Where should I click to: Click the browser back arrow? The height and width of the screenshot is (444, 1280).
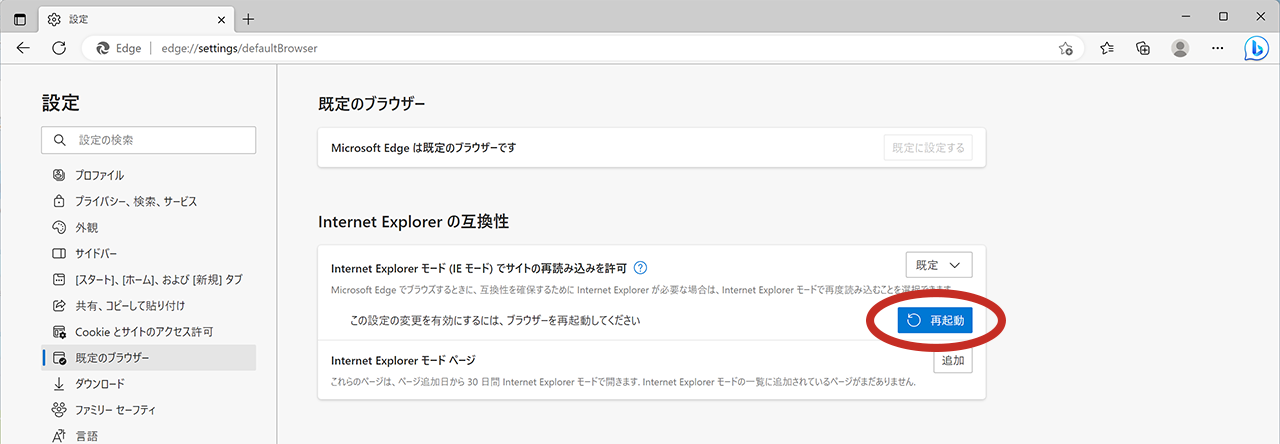tap(23, 48)
